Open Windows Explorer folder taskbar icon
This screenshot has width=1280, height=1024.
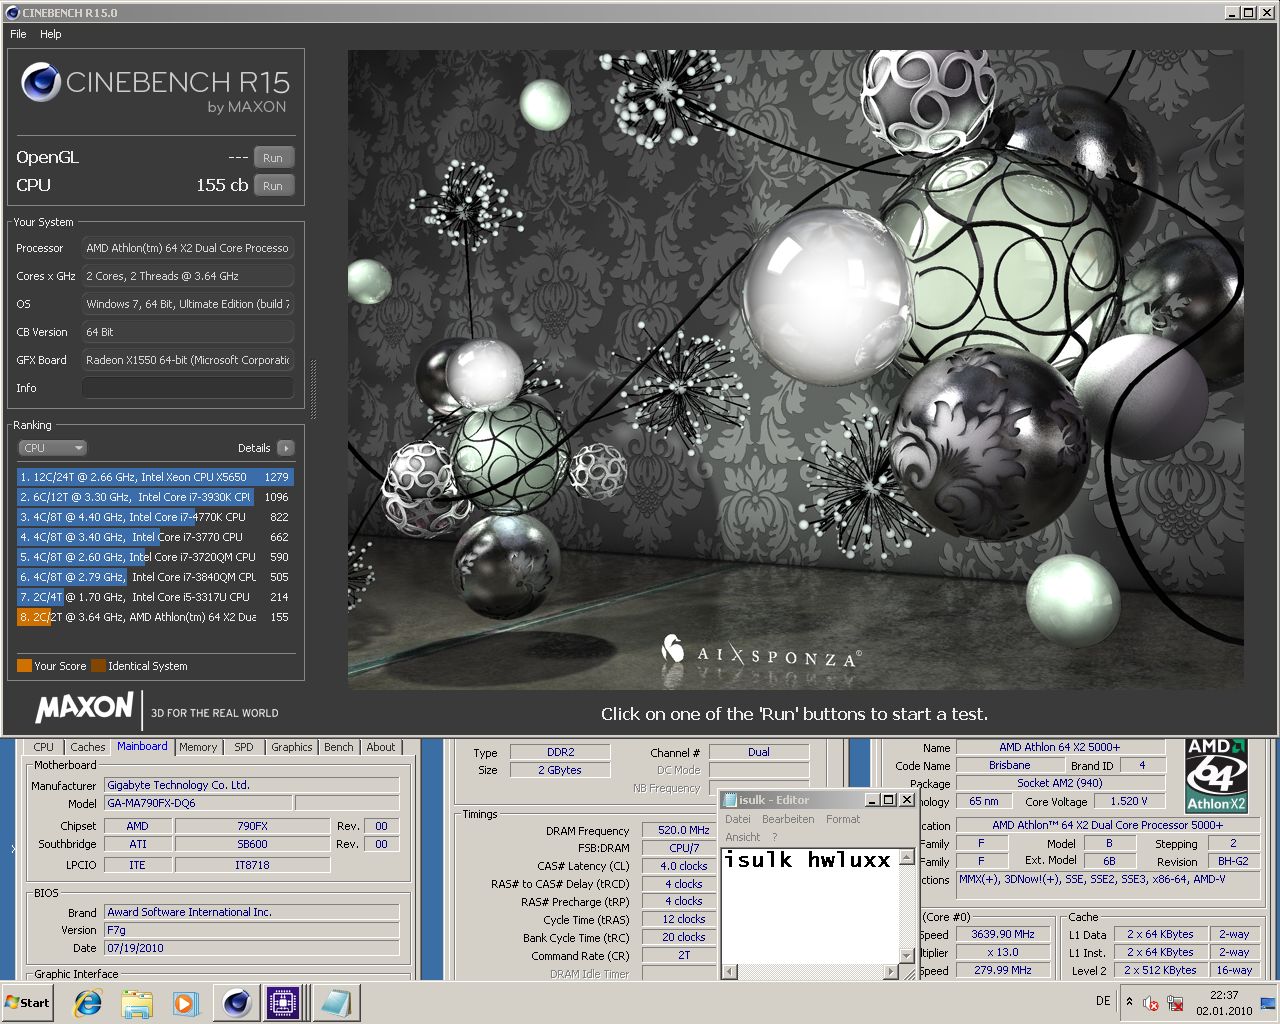click(x=137, y=1003)
